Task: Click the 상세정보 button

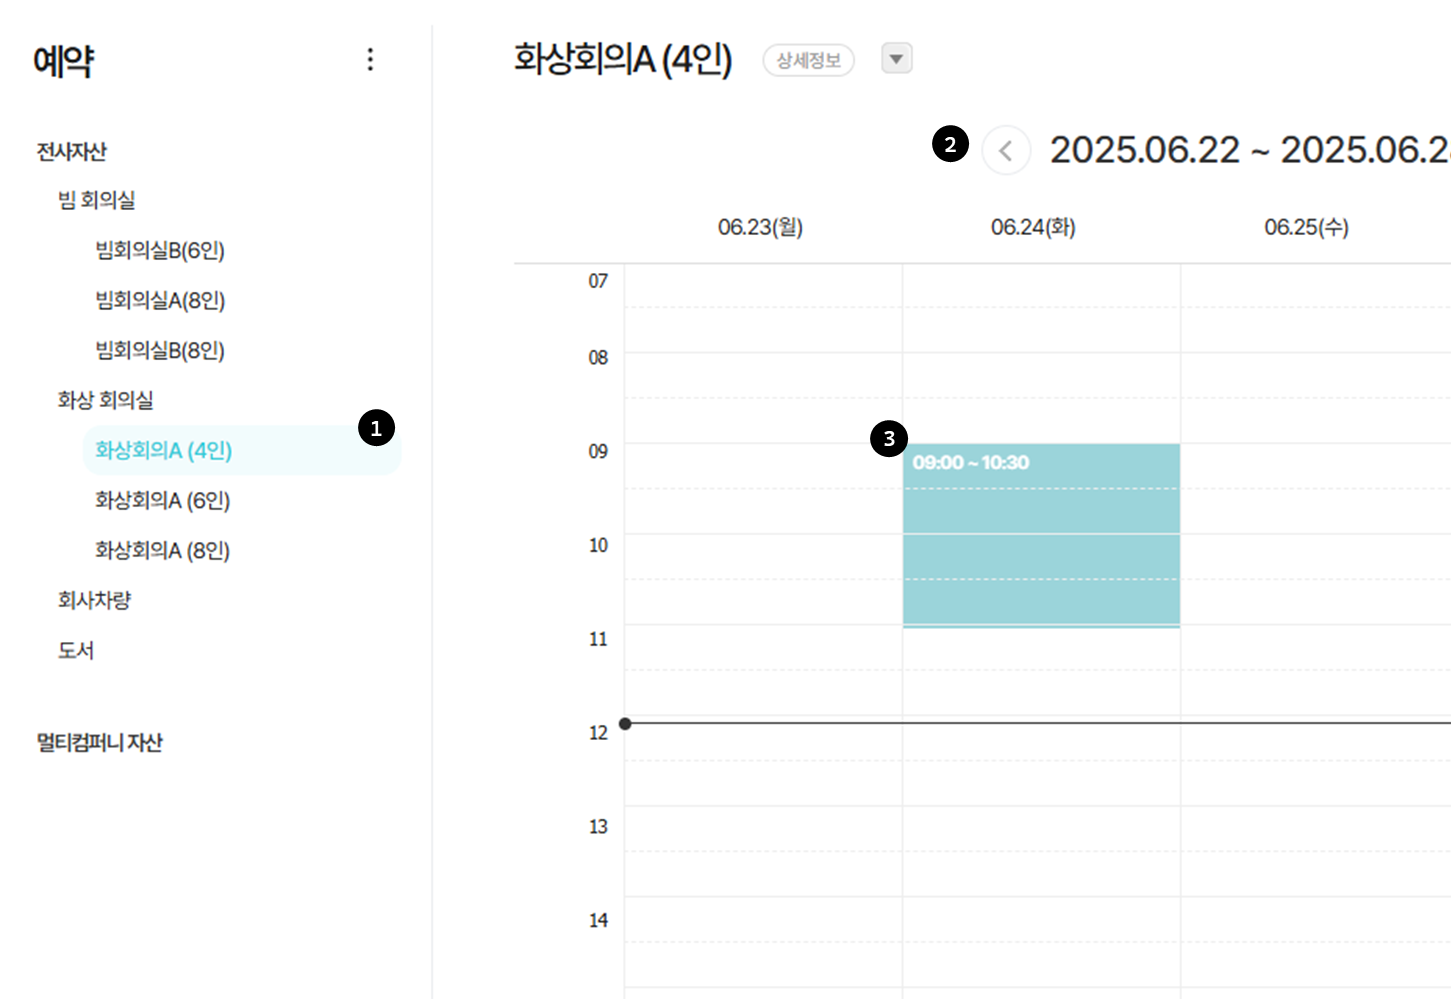Action: (808, 60)
